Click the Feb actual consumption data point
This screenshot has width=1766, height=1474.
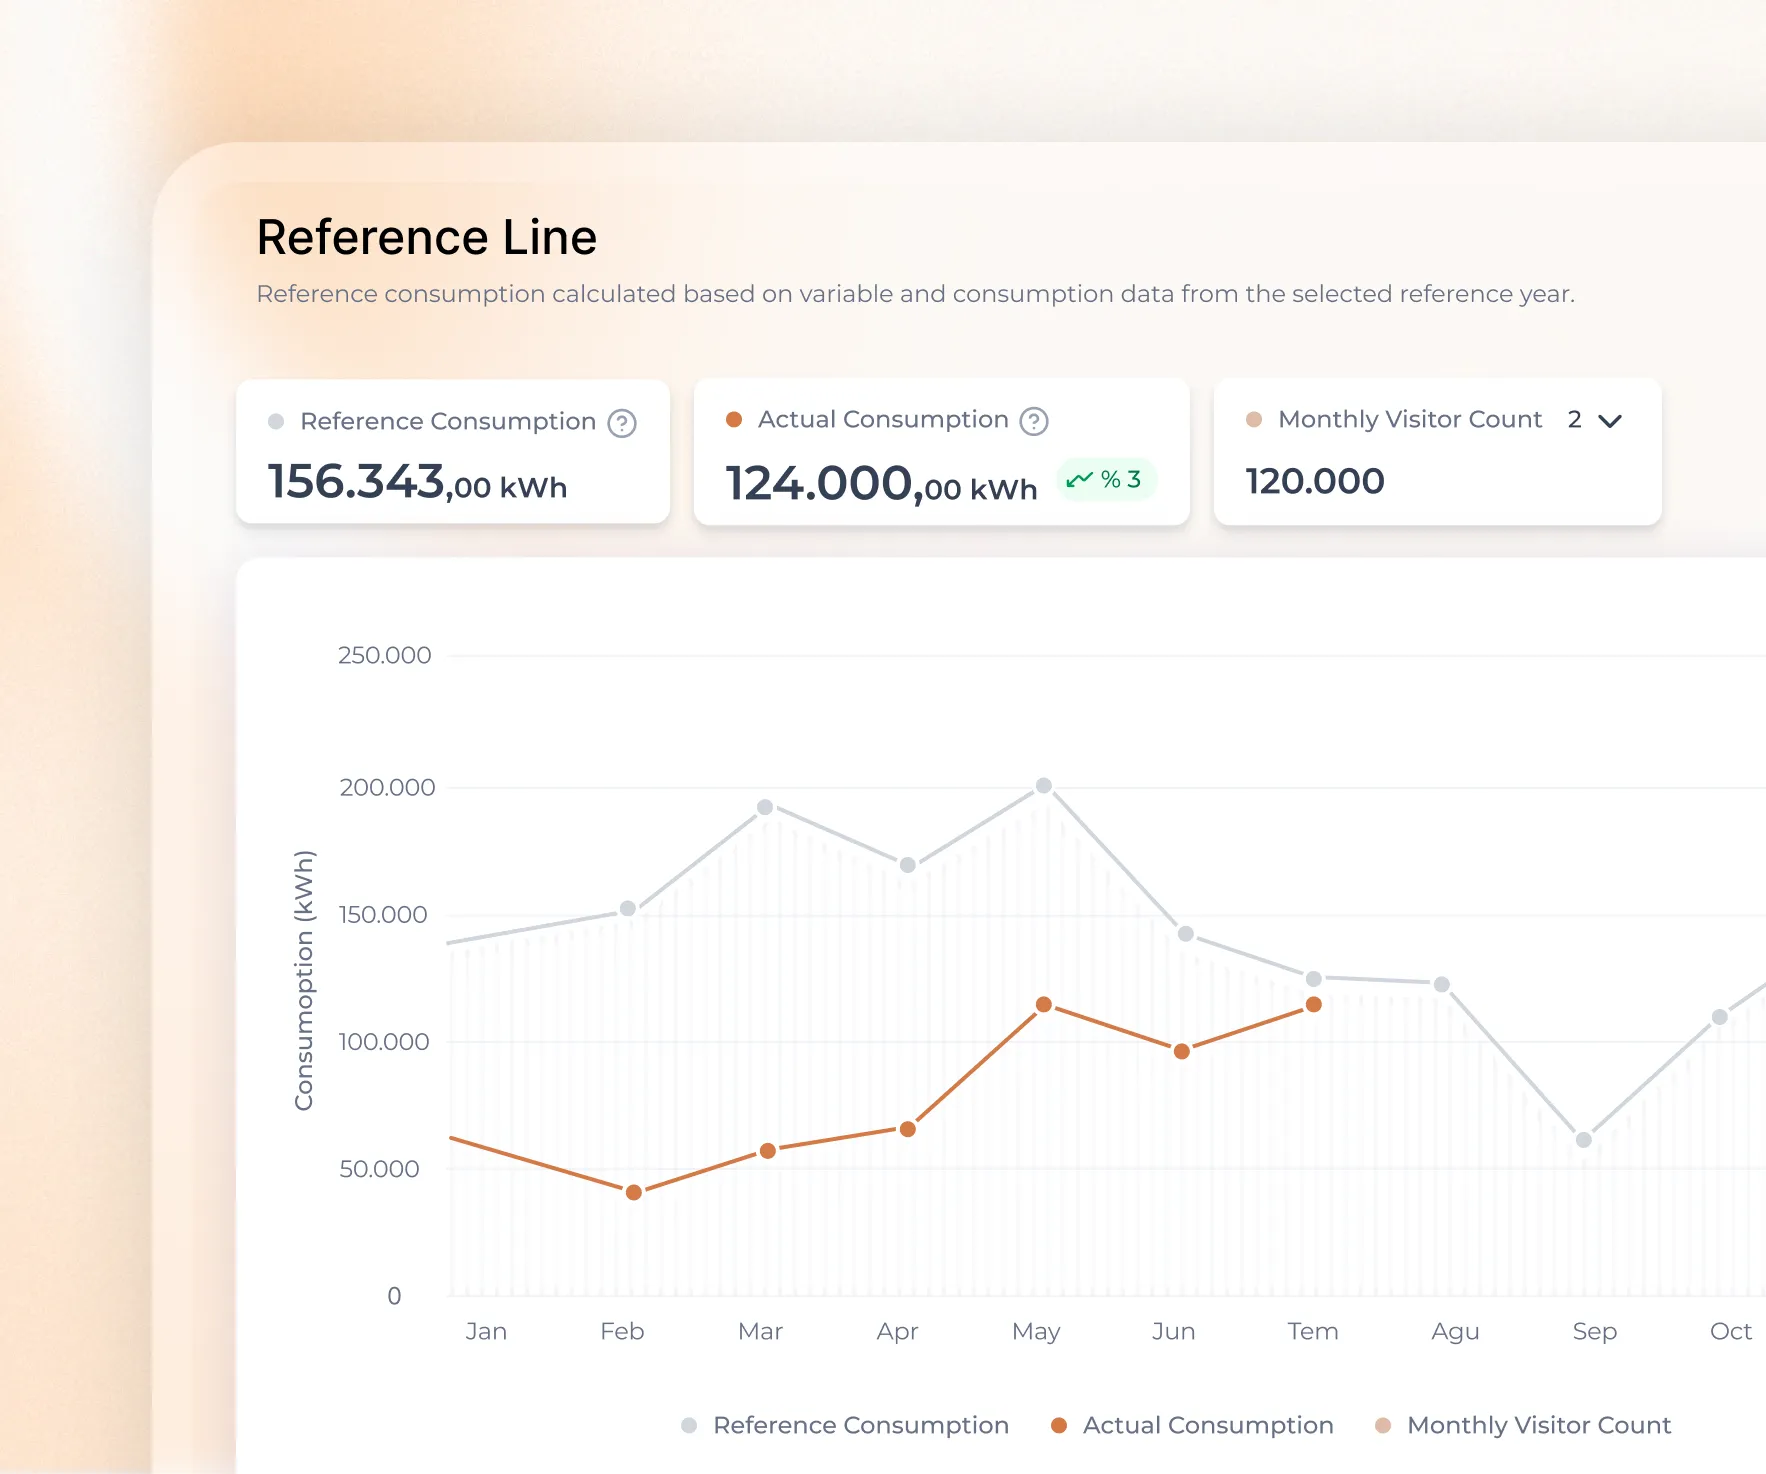coord(633,1192)
